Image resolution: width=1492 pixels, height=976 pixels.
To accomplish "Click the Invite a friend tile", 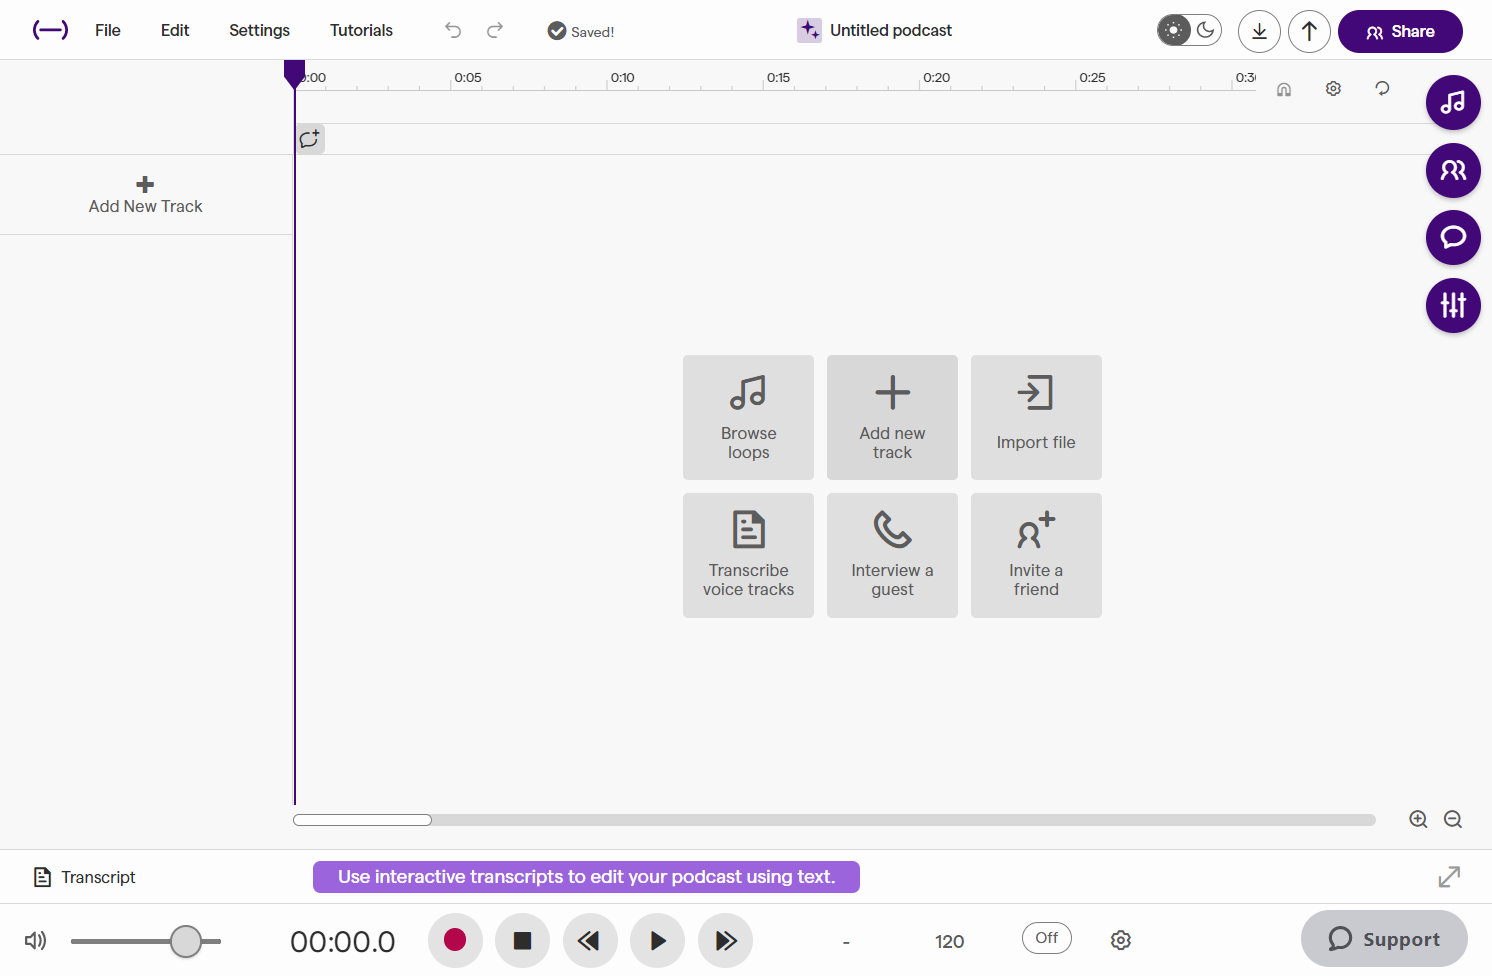I will (x=1036, y=555).
